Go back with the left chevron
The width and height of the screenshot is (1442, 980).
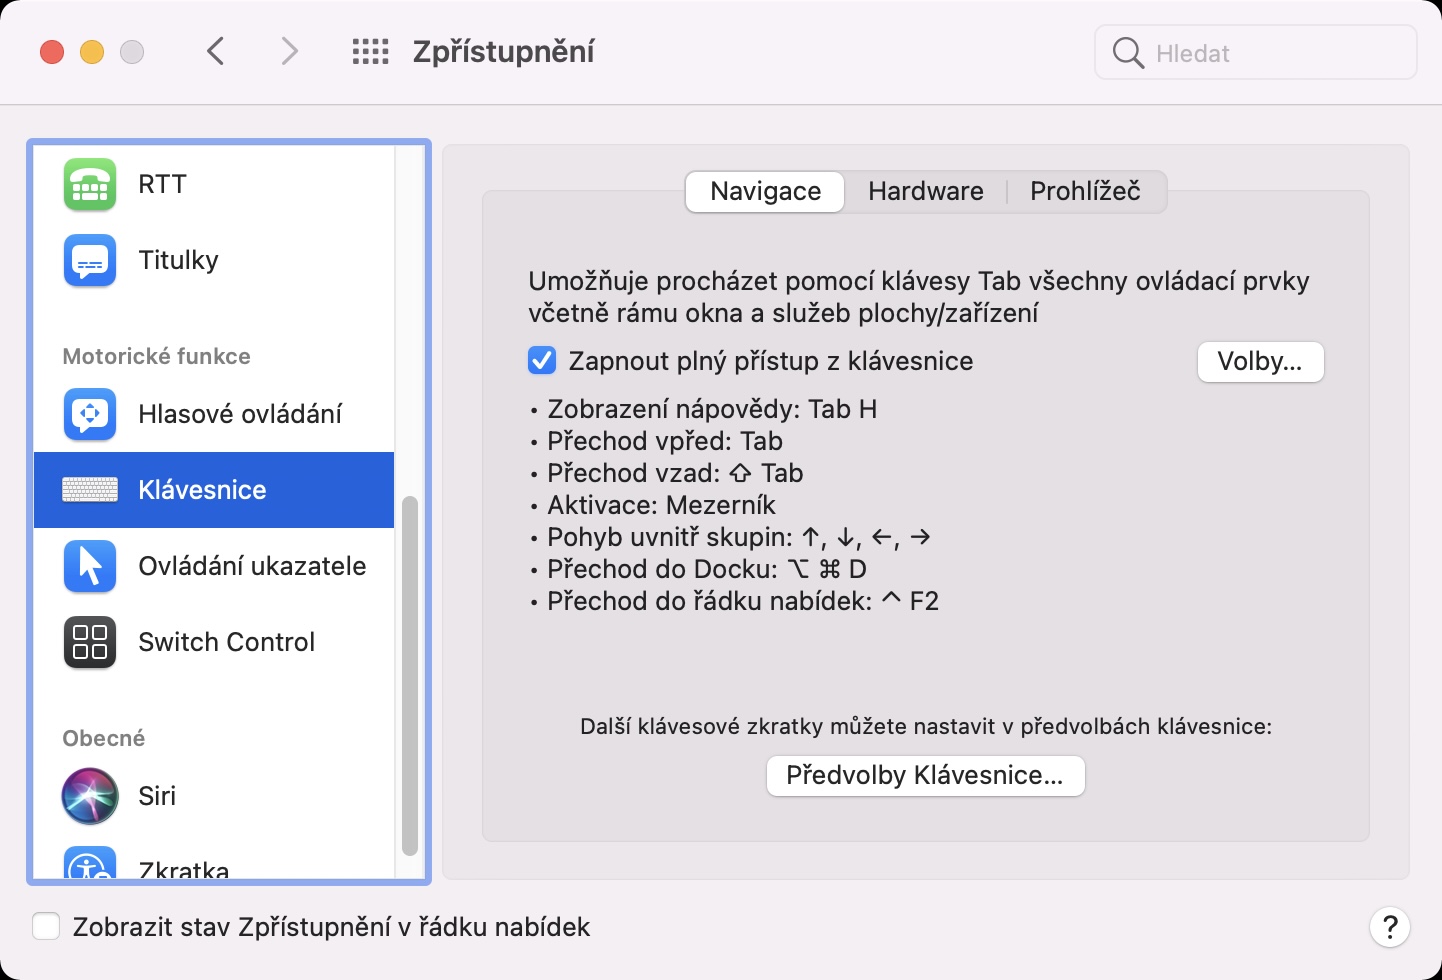coord(216,52)
